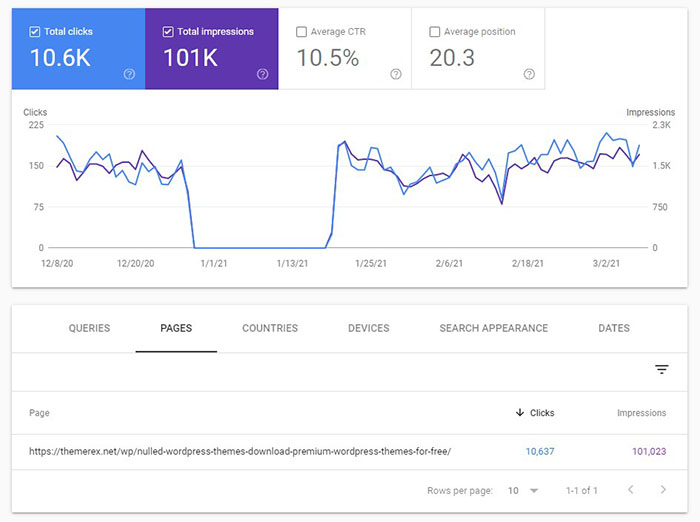Click help icon on Total clicks card
Viewport: 700px width, 522px height.
click(129, 74)
